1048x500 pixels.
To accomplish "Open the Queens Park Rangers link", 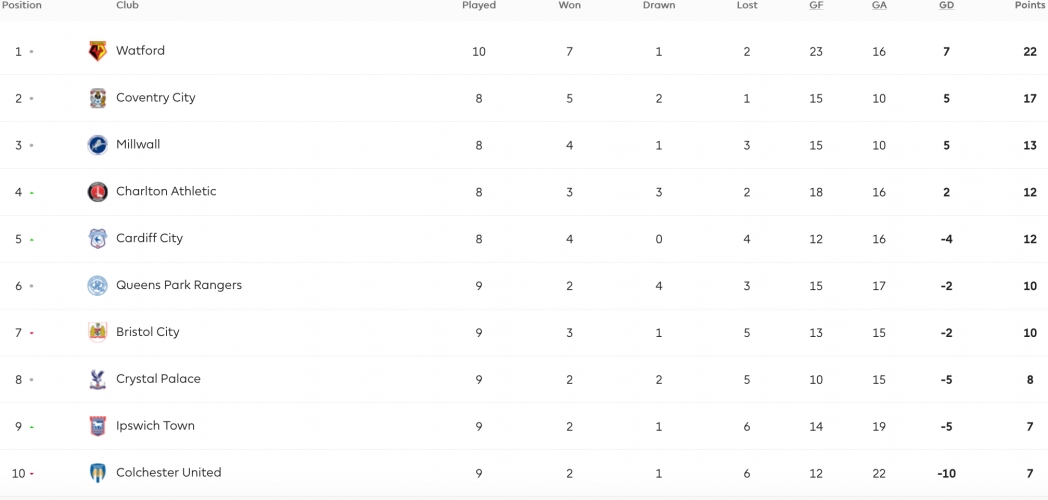I will (x=179, y=285).
